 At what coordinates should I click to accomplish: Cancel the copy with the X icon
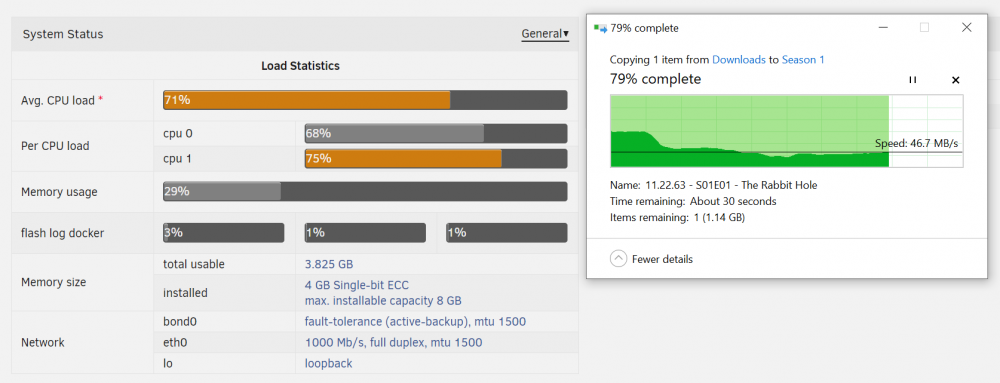955,80
